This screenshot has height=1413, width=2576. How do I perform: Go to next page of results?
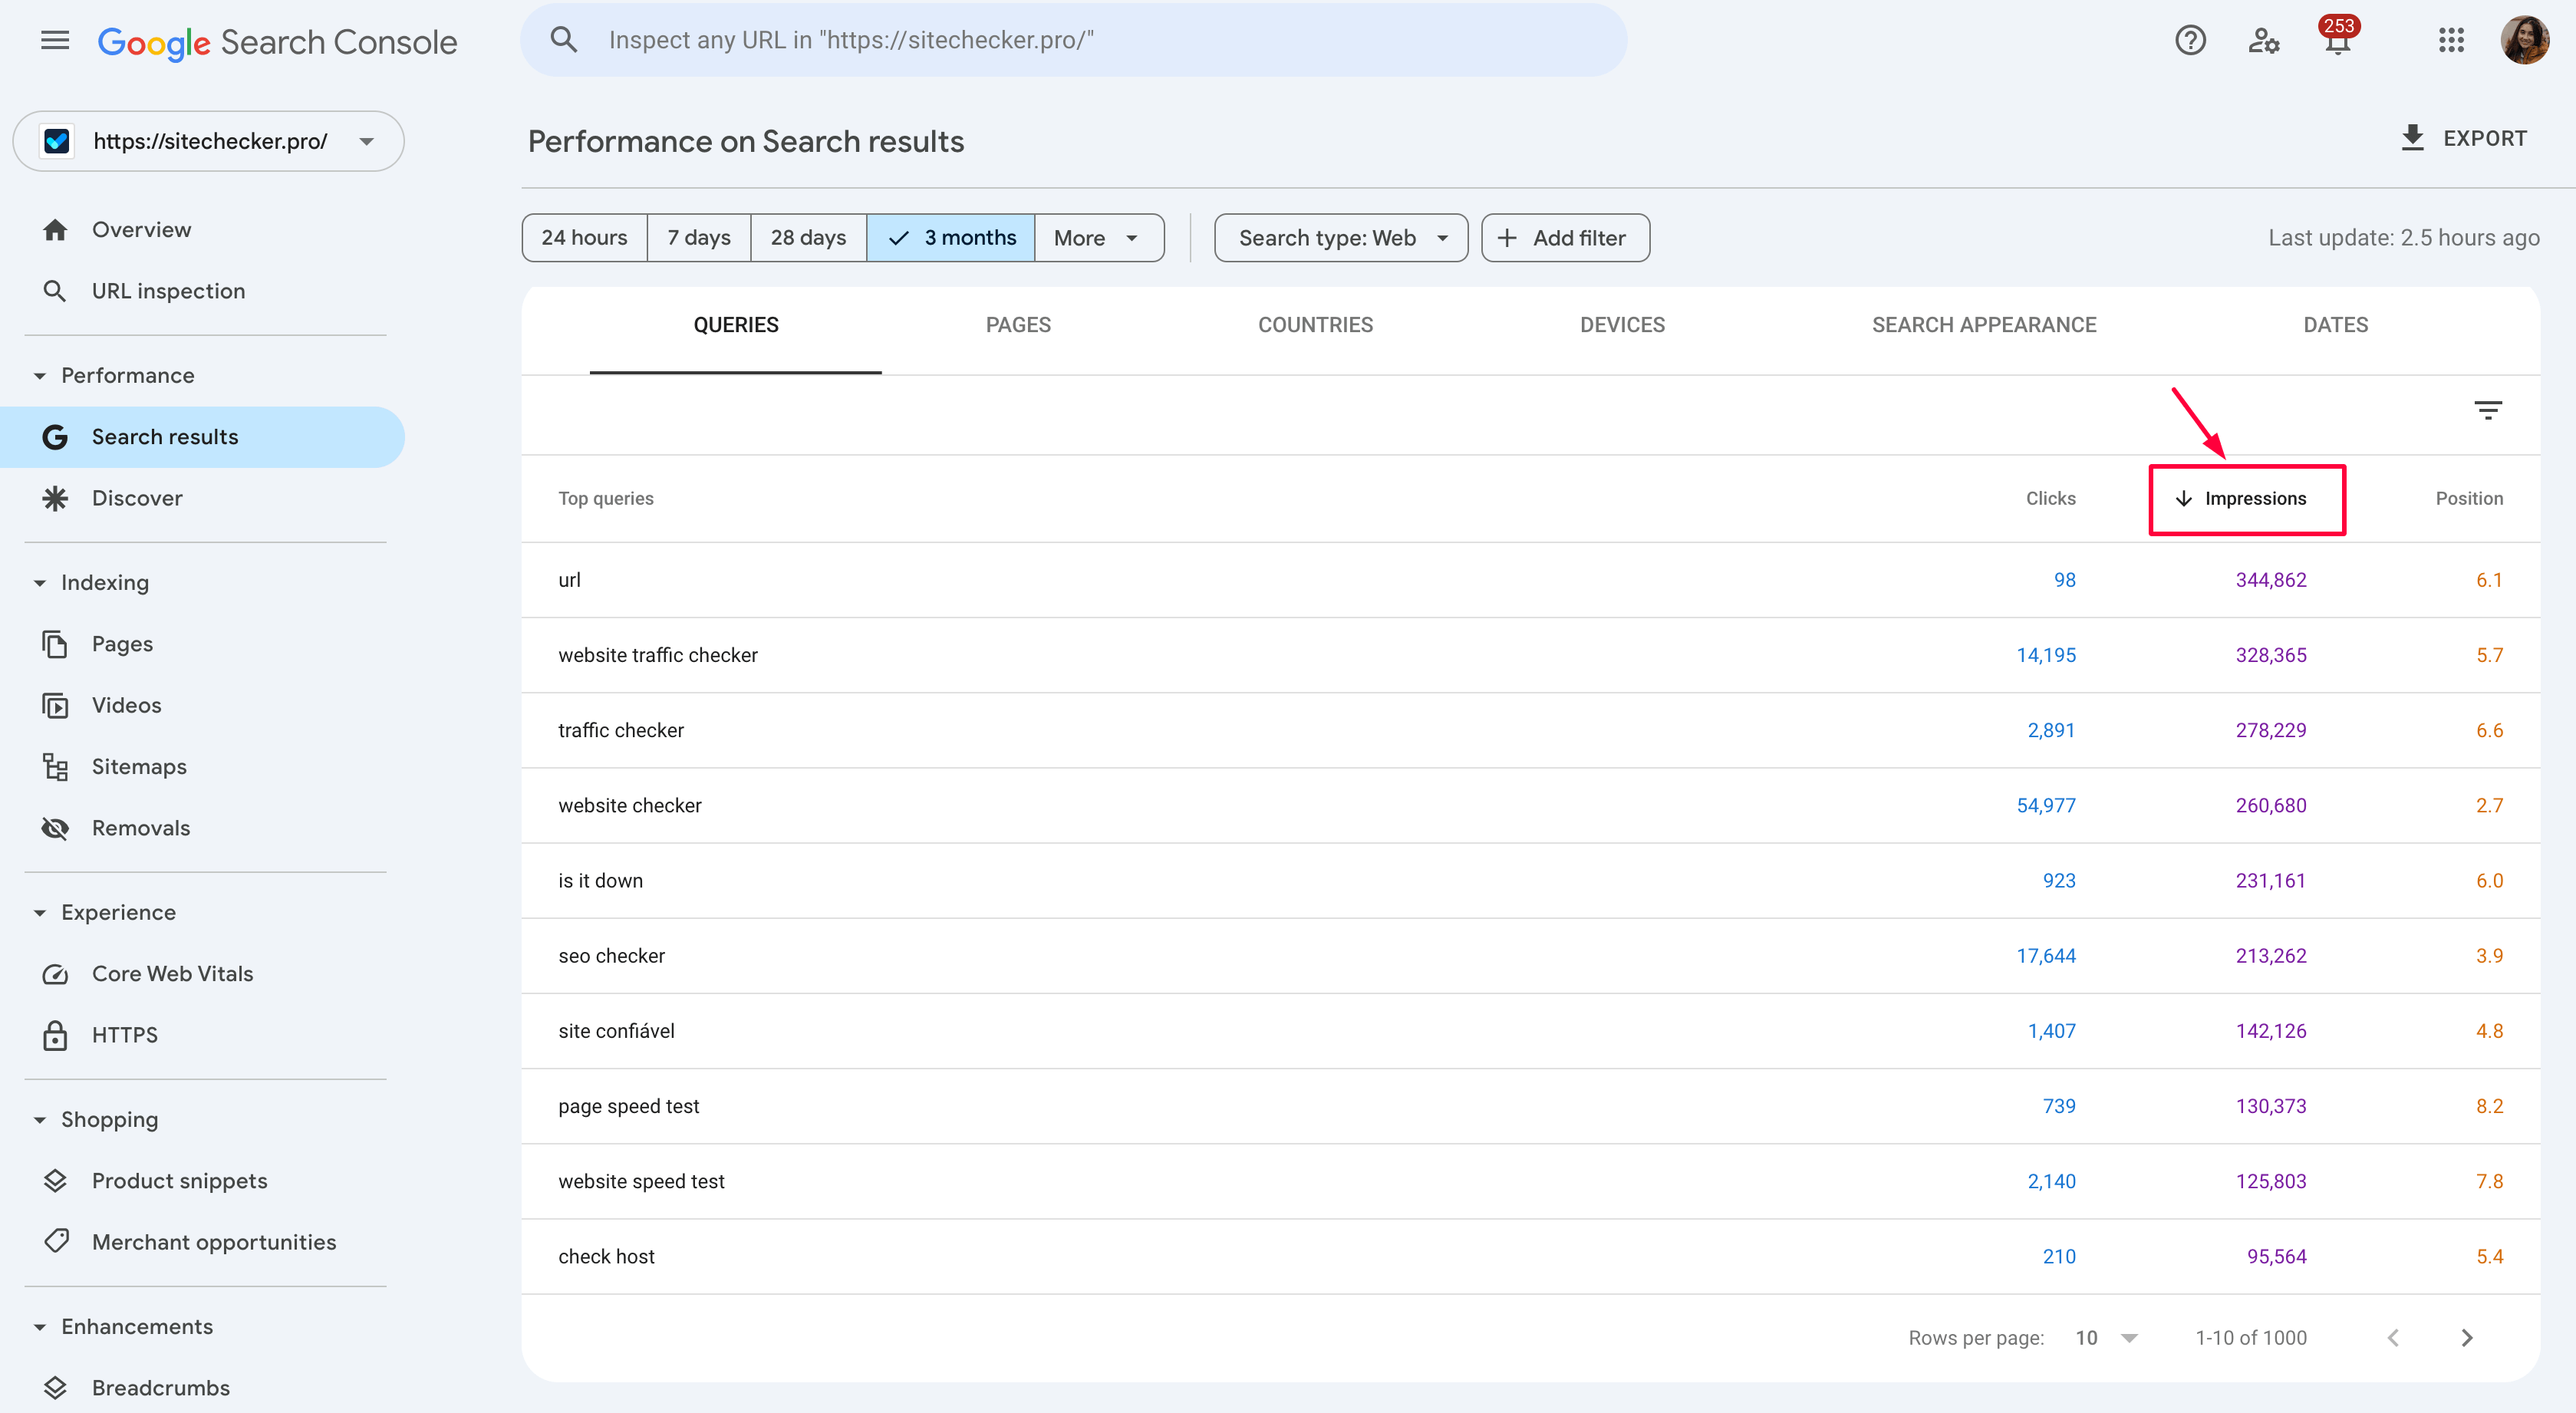pos(2467,1338)
